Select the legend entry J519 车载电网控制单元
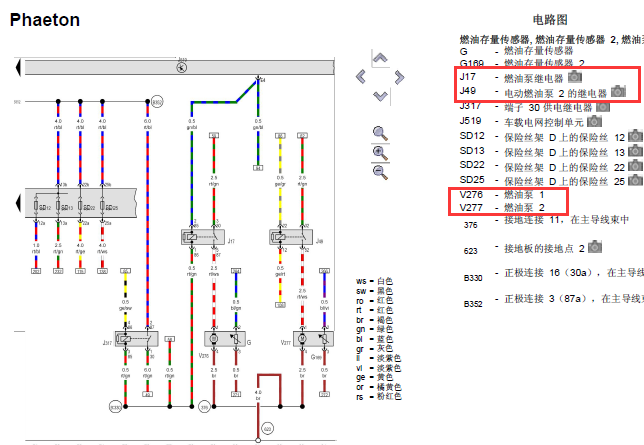The image size is (644, 445). point(521,122)
